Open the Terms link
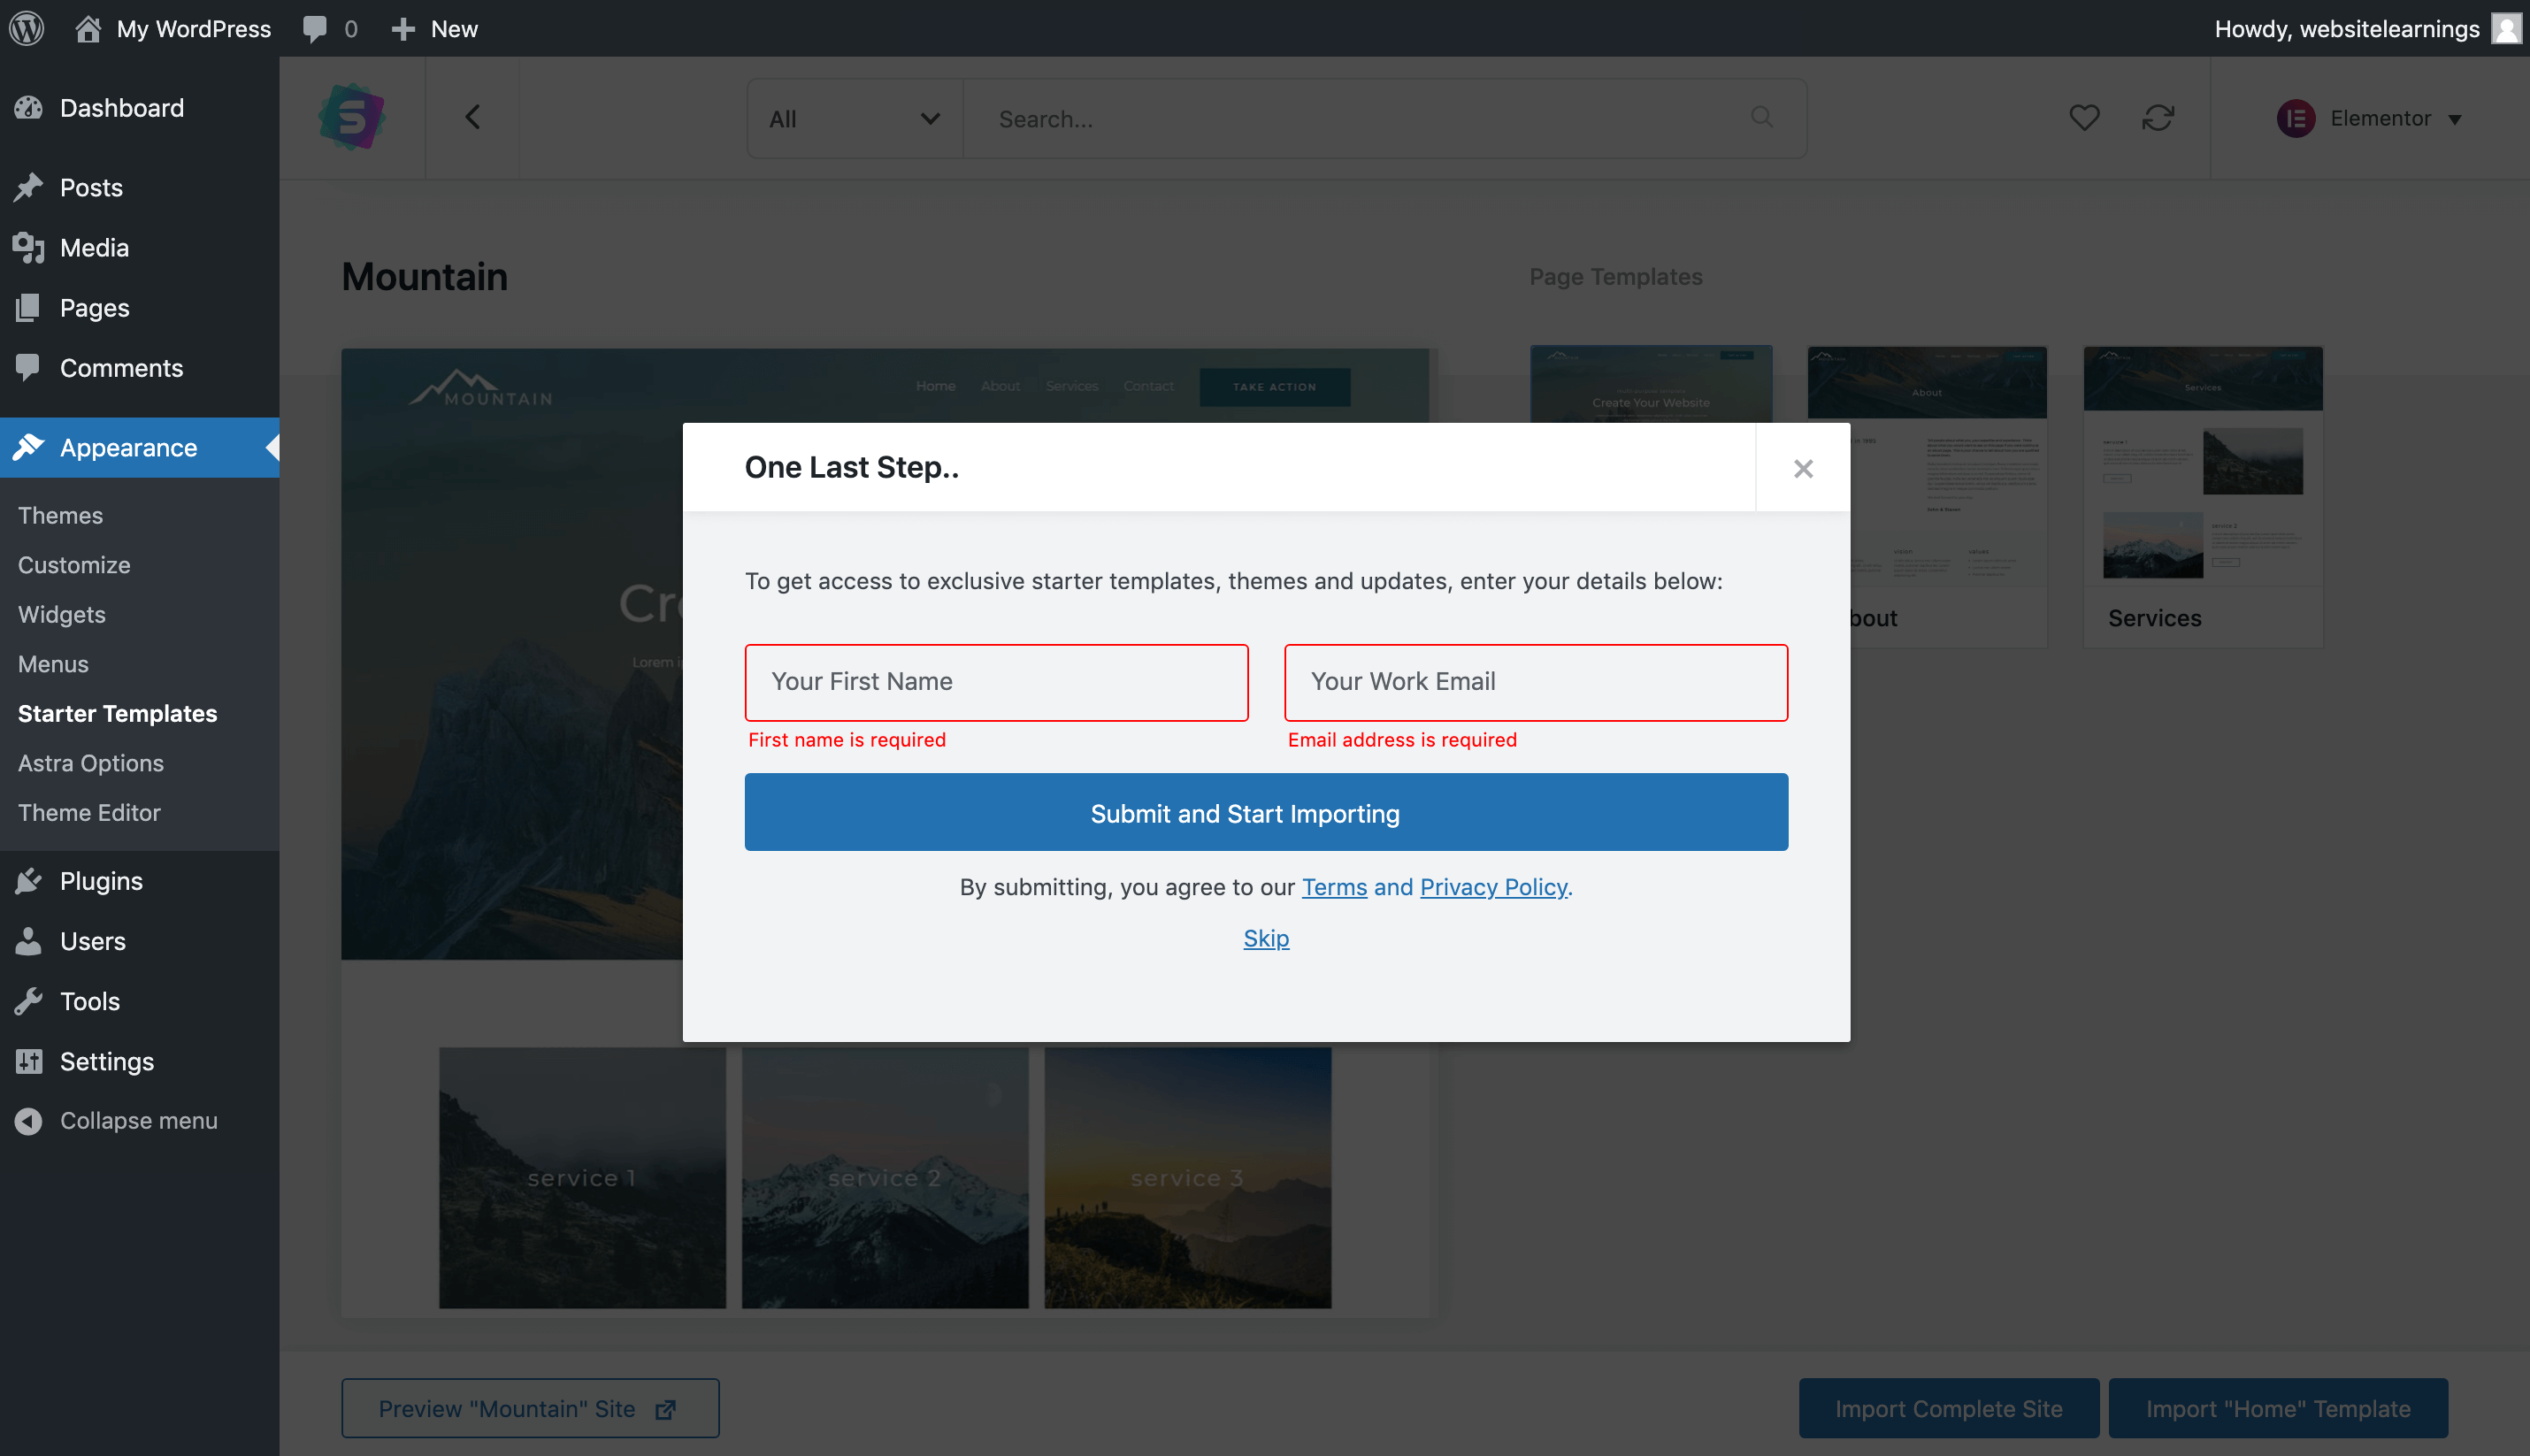Image resolution: width=2530 pixels, height=1456 pixels. (x=1334, y=887)
